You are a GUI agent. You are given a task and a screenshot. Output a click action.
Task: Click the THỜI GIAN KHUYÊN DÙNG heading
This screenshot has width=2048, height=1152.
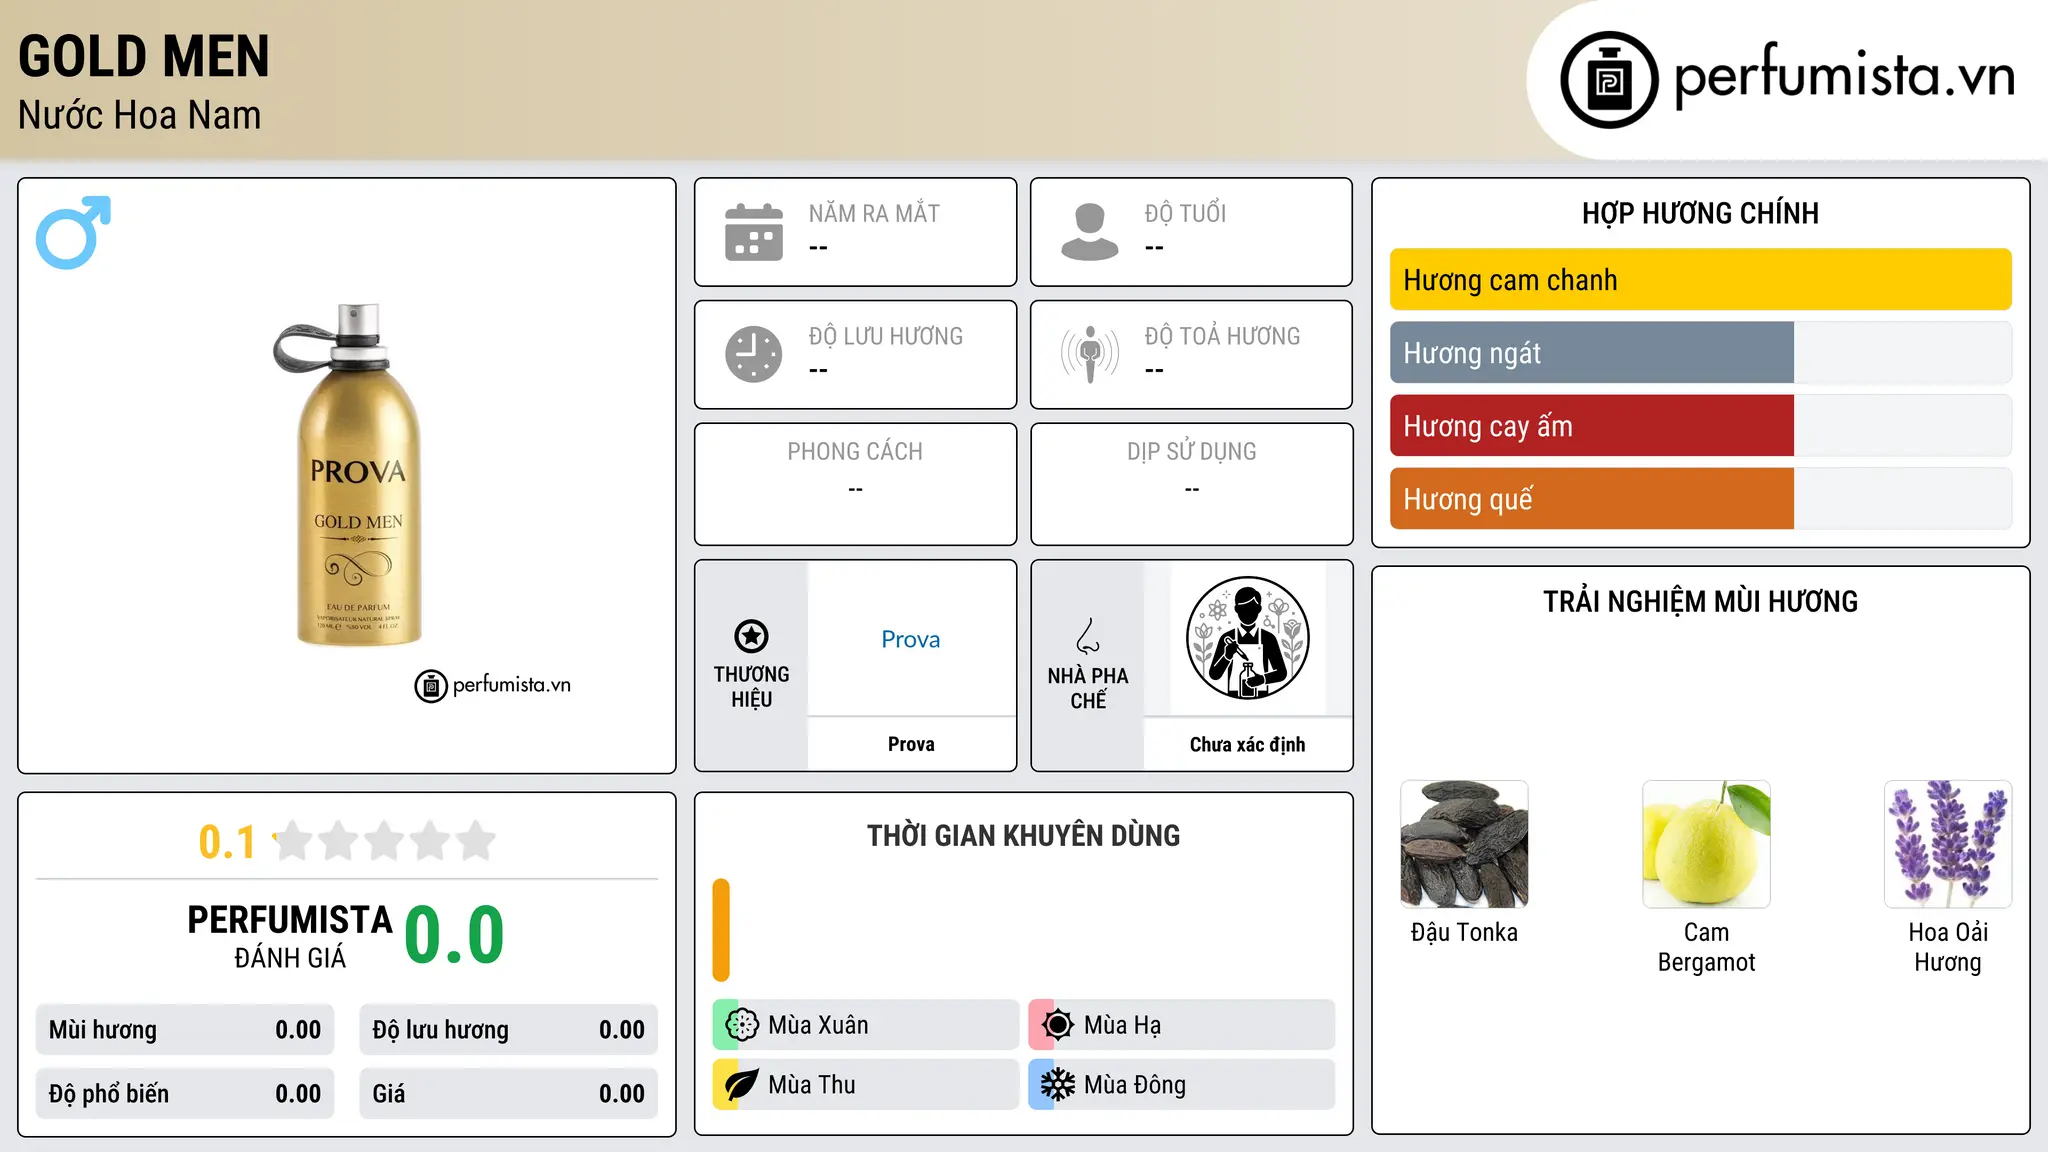1023,835
